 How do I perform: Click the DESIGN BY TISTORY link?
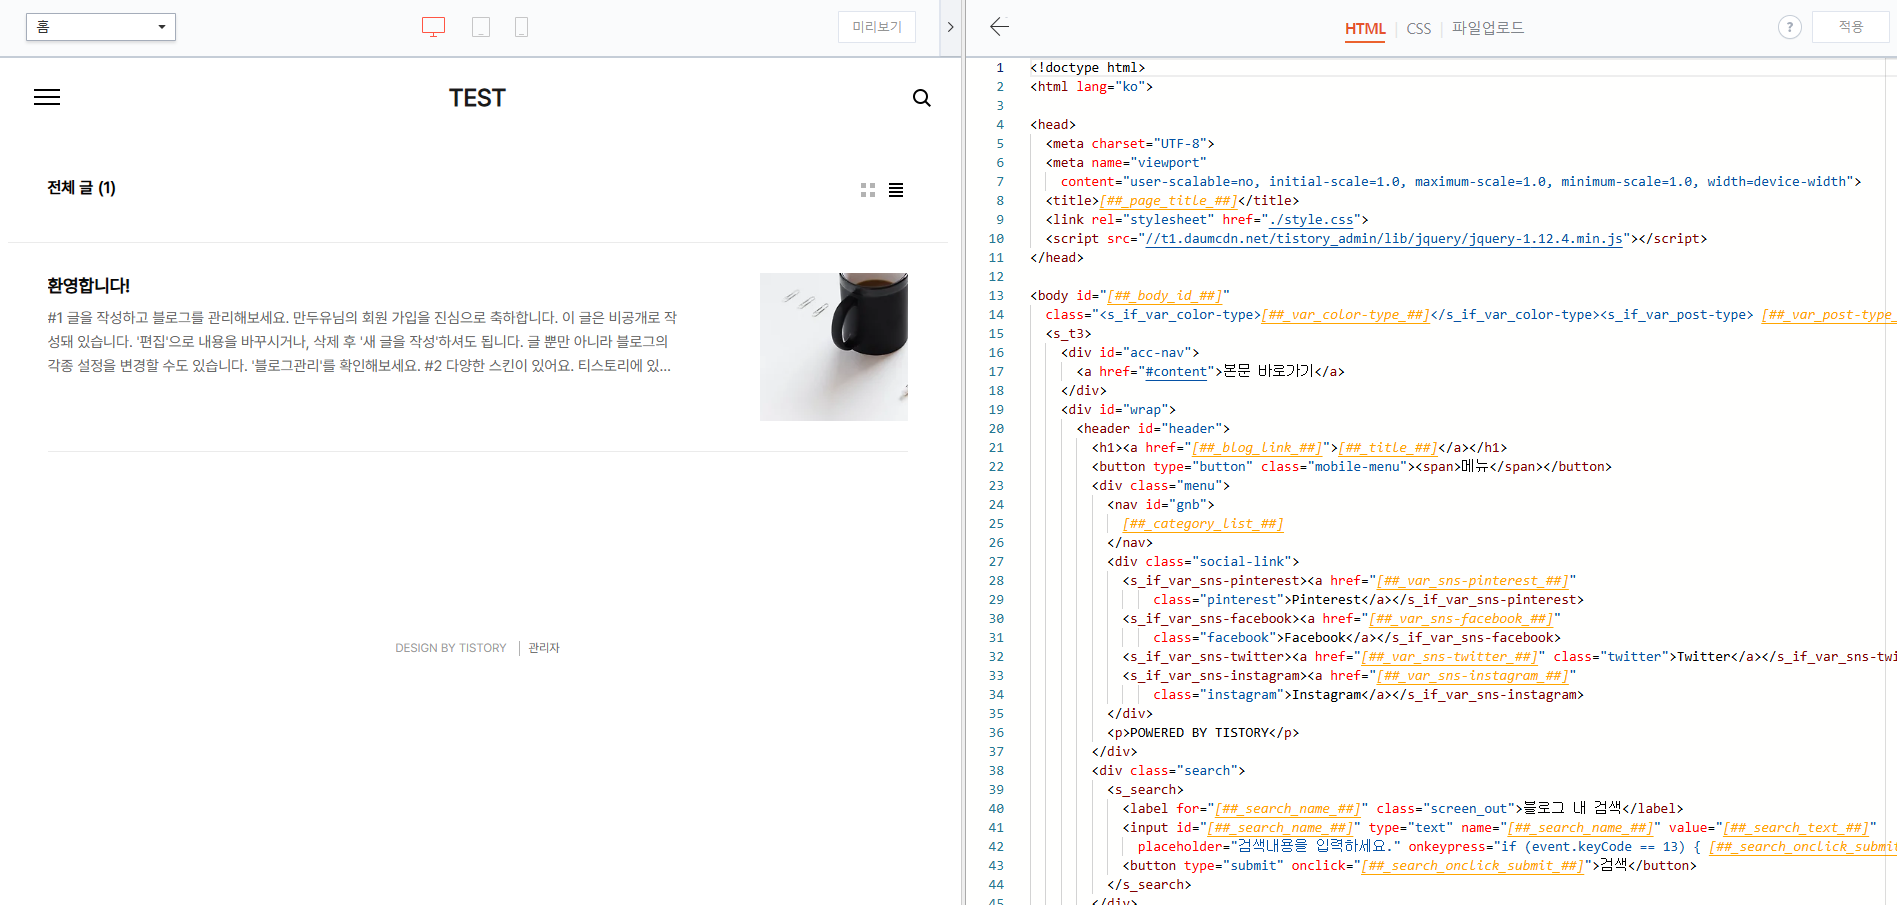point(451,648)
